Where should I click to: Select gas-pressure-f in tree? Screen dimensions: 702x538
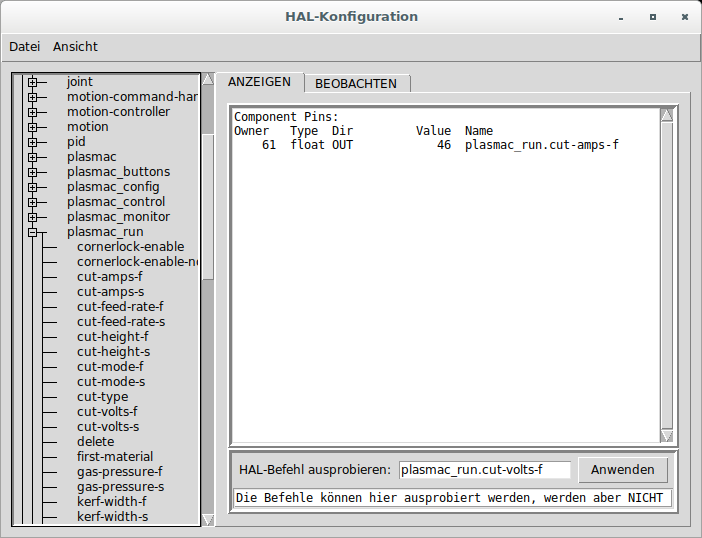click(120, 472)
